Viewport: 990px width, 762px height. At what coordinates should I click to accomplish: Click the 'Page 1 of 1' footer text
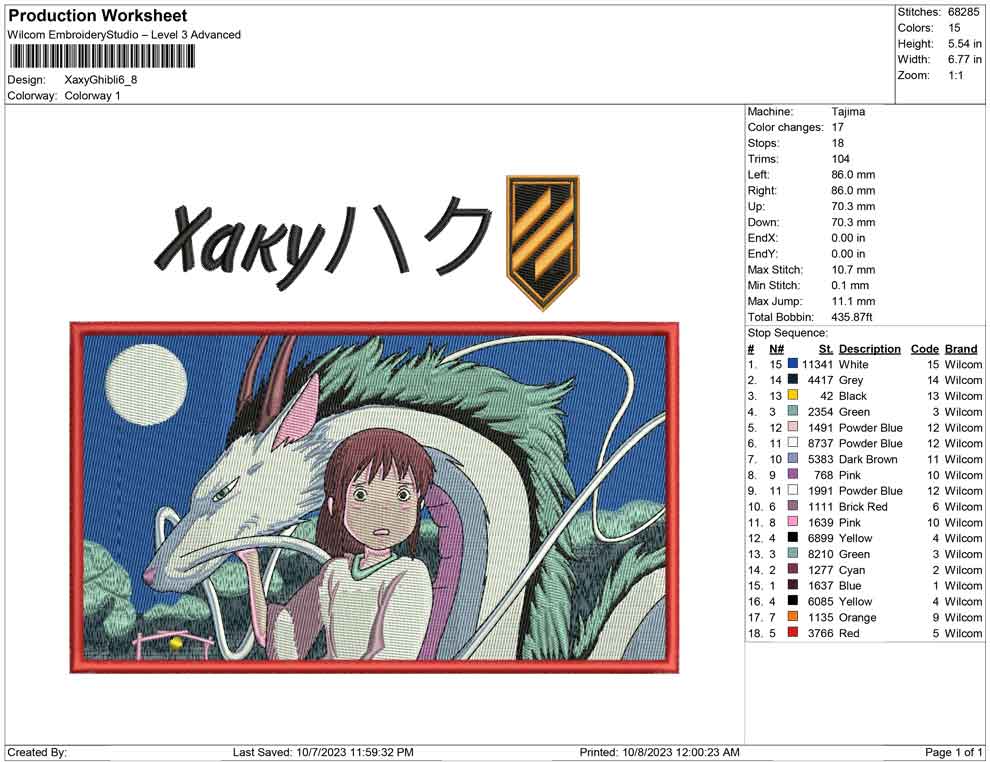coord(953,752)
